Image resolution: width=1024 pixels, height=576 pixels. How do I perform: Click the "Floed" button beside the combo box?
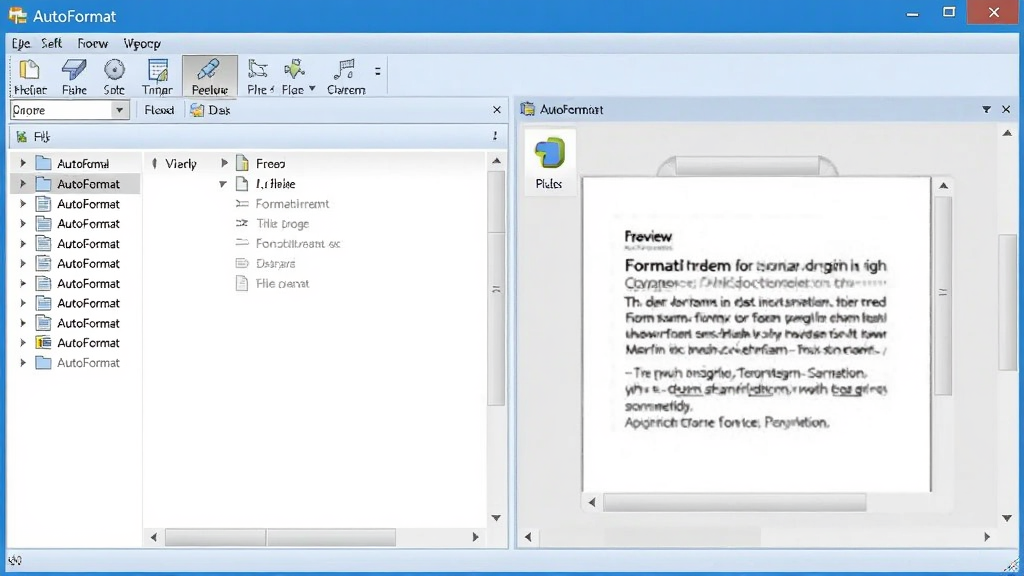click(159, 110)
